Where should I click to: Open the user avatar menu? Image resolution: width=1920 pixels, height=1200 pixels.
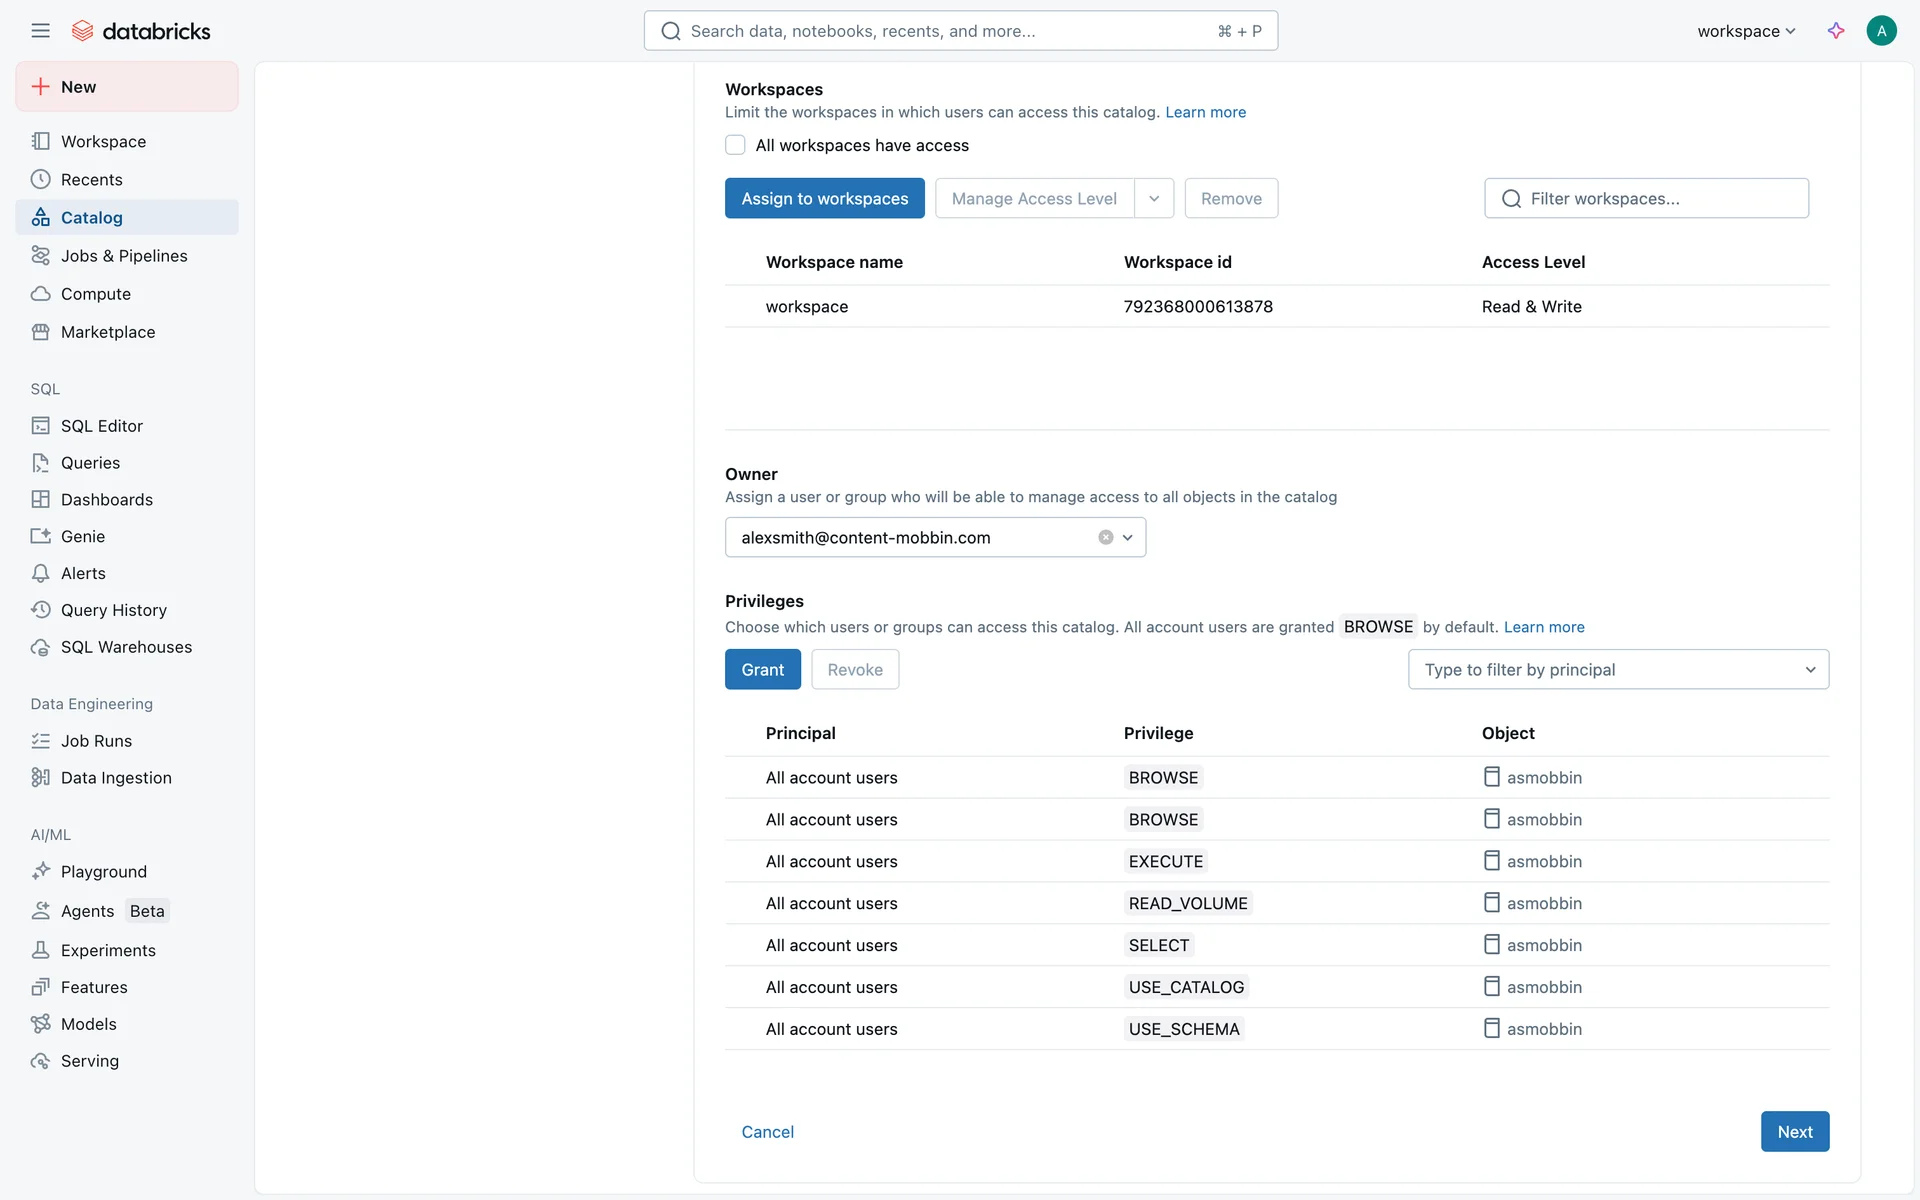[1881, 31]
